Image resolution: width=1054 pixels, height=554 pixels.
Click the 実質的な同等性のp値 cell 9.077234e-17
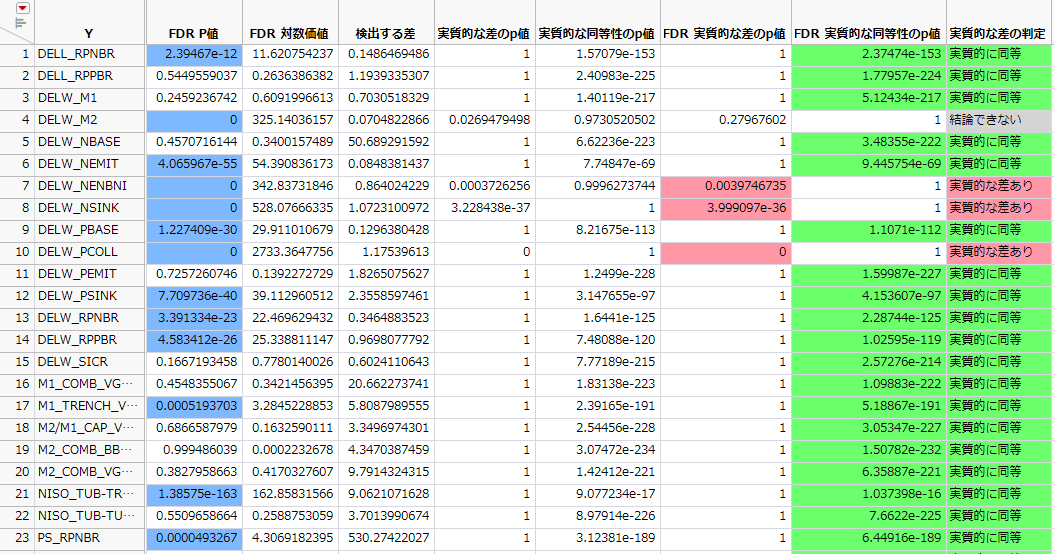tap(598, 493)
